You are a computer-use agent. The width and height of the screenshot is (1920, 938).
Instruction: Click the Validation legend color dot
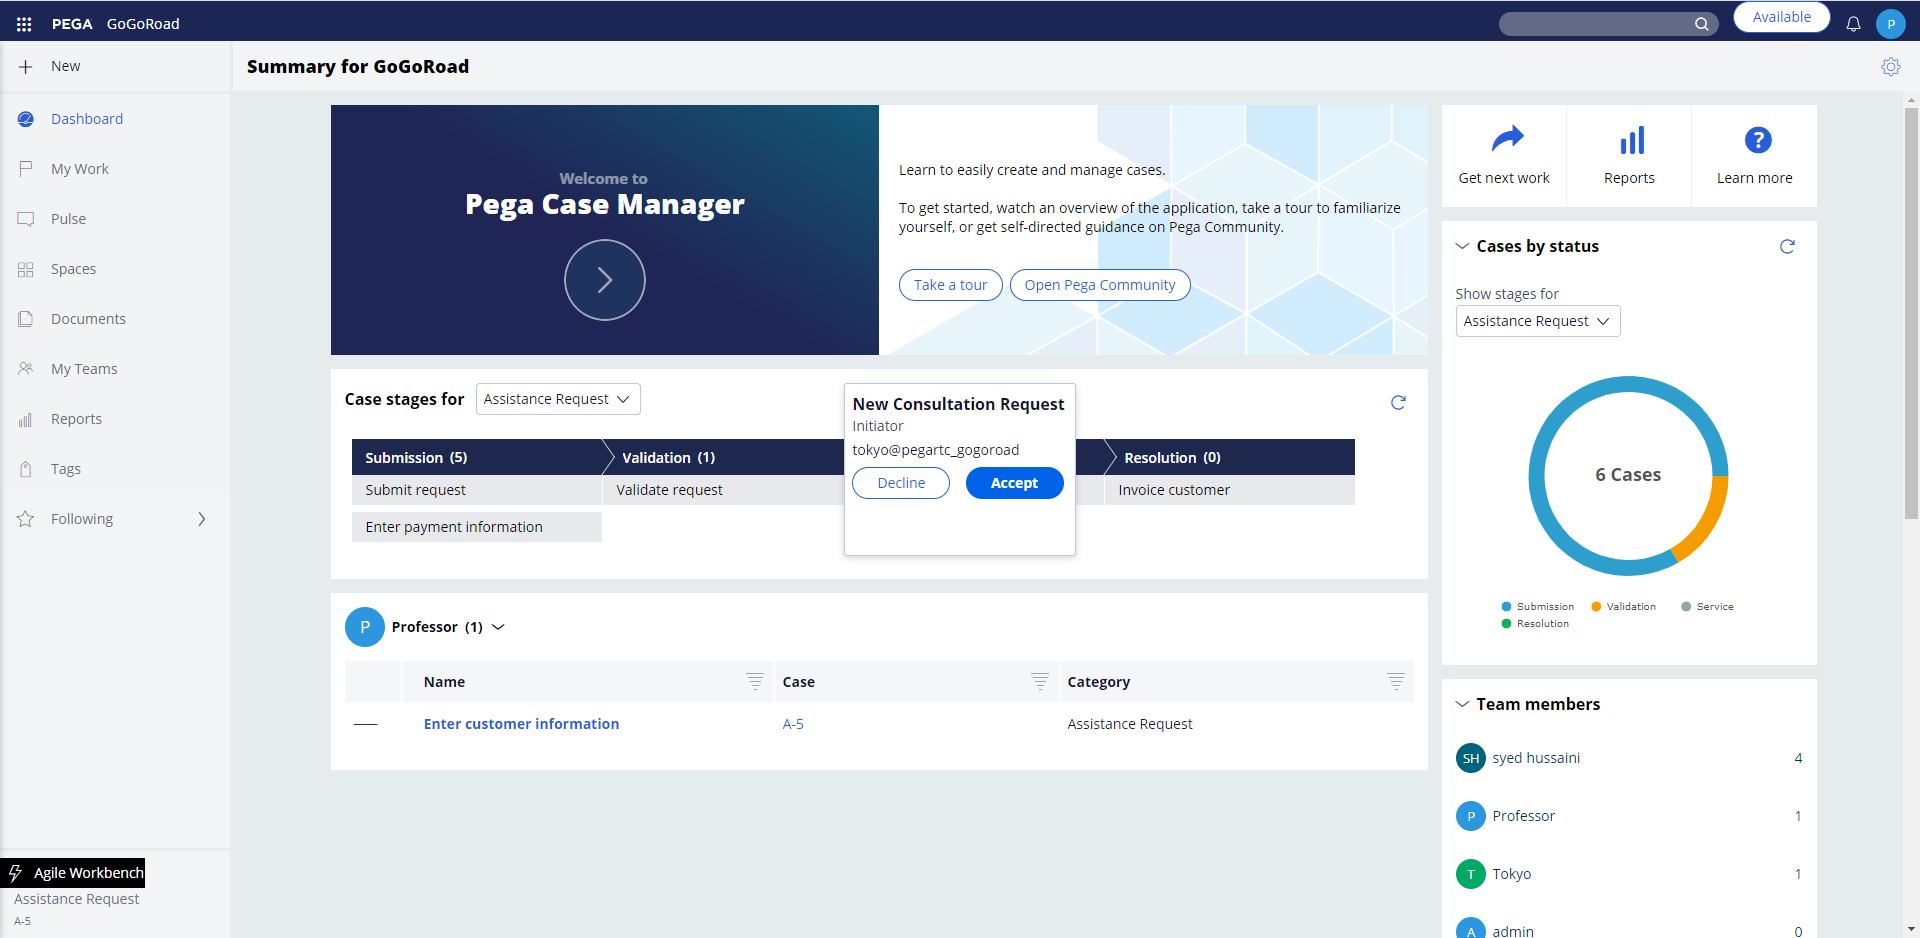tap(1596, 607)
